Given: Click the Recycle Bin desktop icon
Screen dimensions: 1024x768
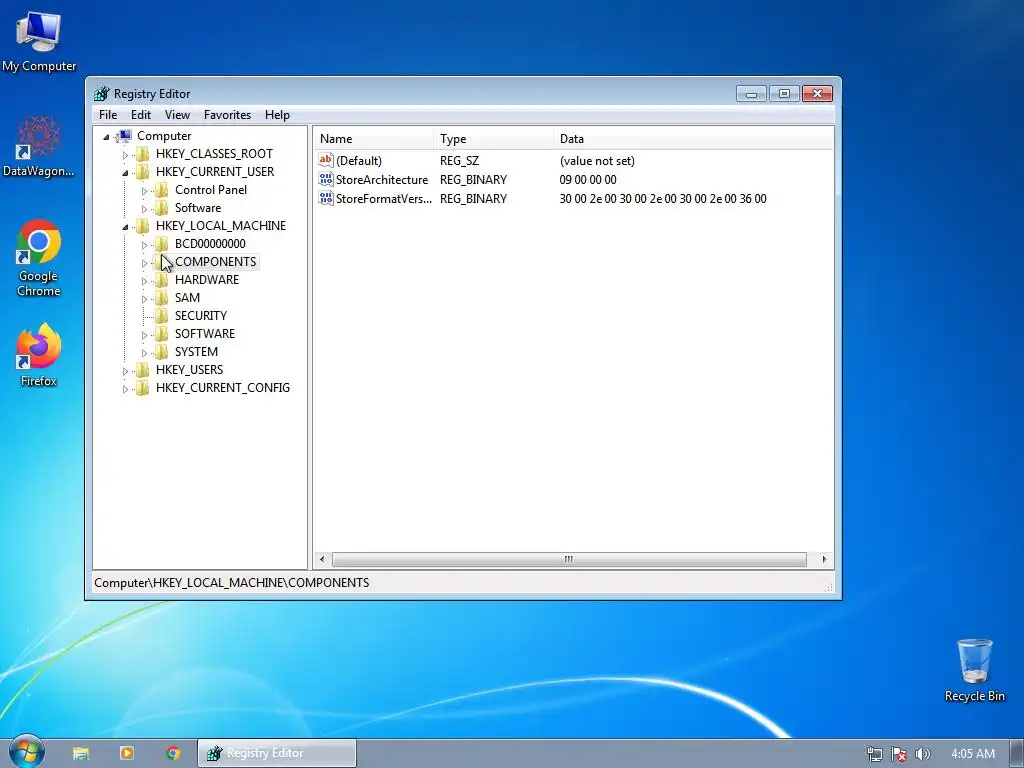Looking at the screenshot, I should [974, 670].
